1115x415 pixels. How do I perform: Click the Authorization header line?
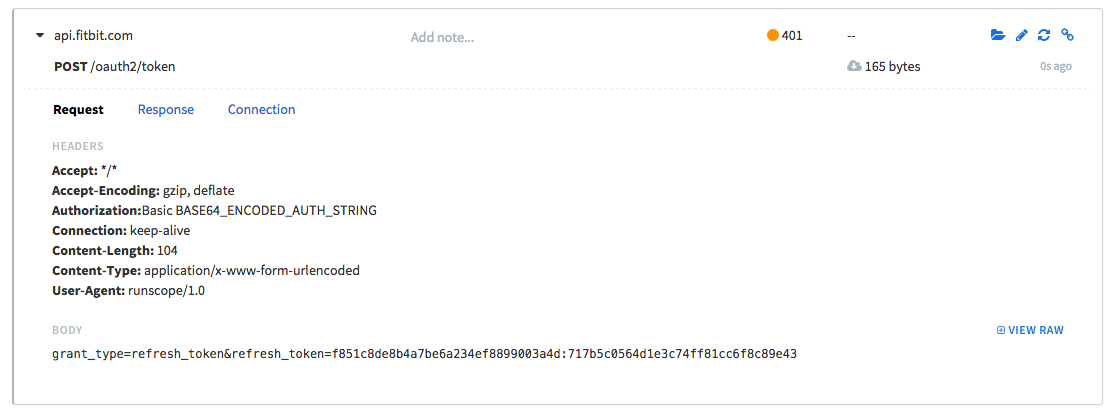pyautogui.click(x=214, y=210)
